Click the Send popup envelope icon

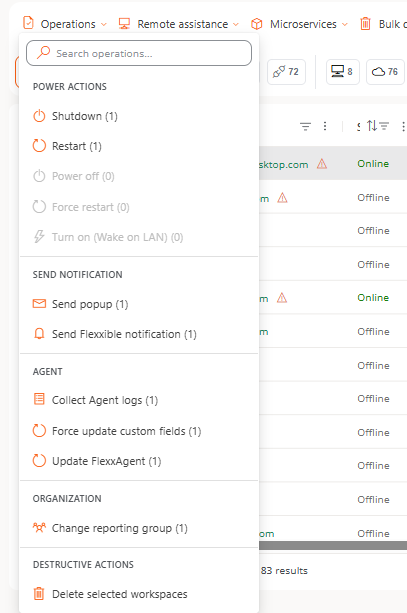coord(39,304)
